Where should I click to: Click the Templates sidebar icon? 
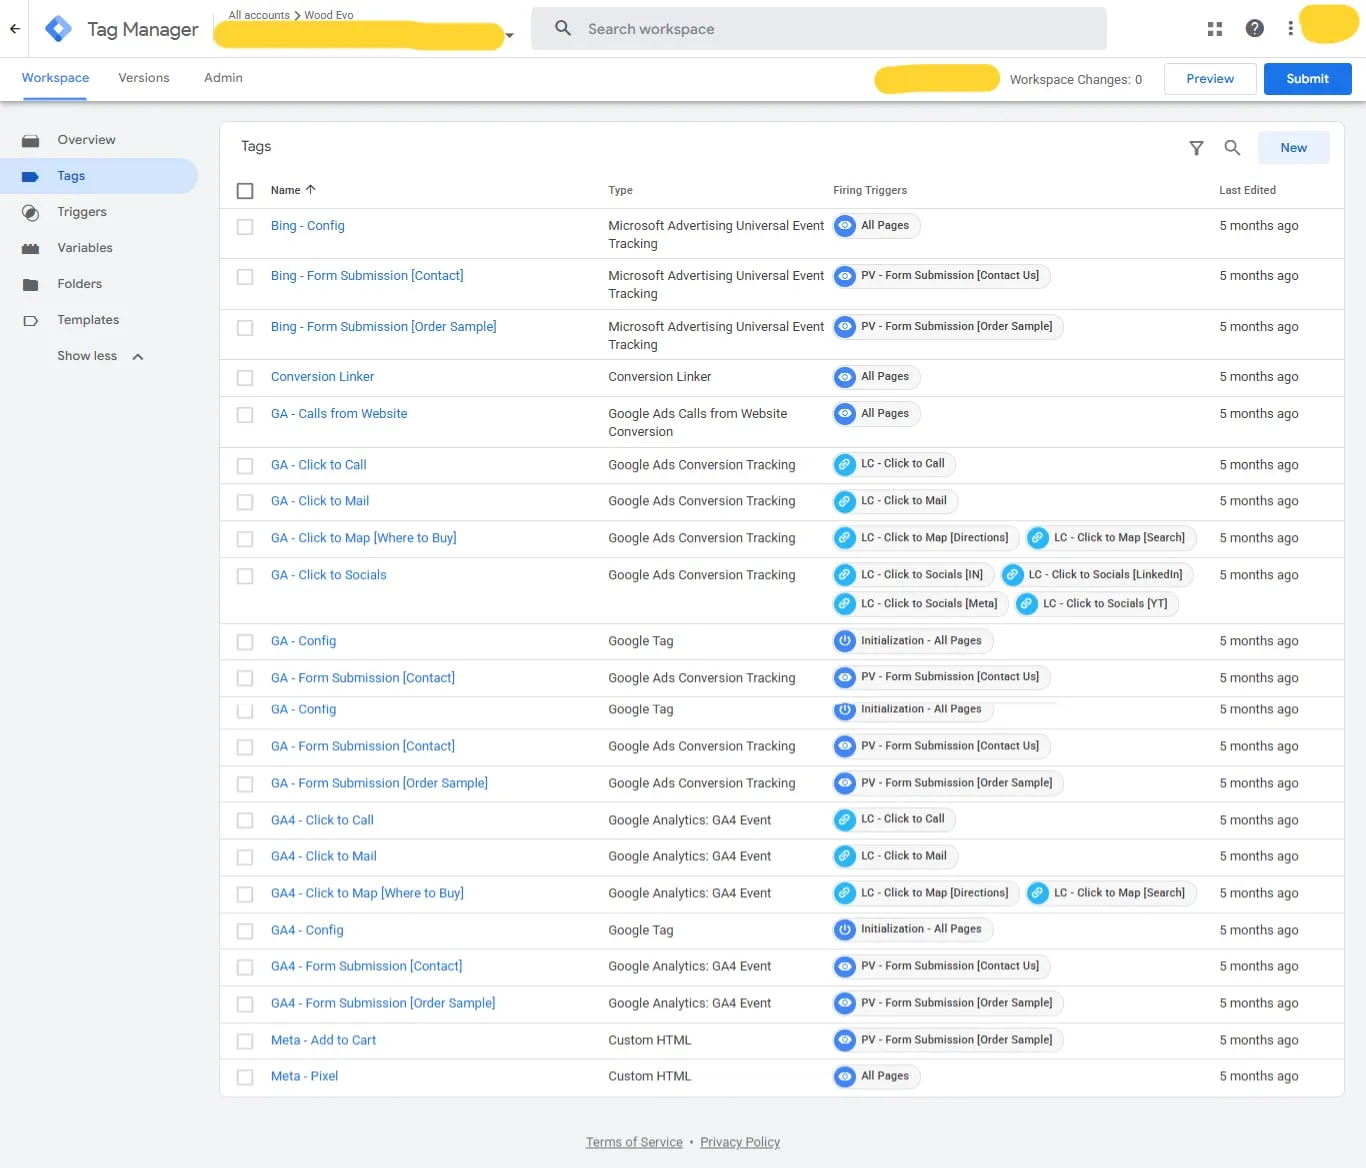pyautogui.click(x=31, y=320)
